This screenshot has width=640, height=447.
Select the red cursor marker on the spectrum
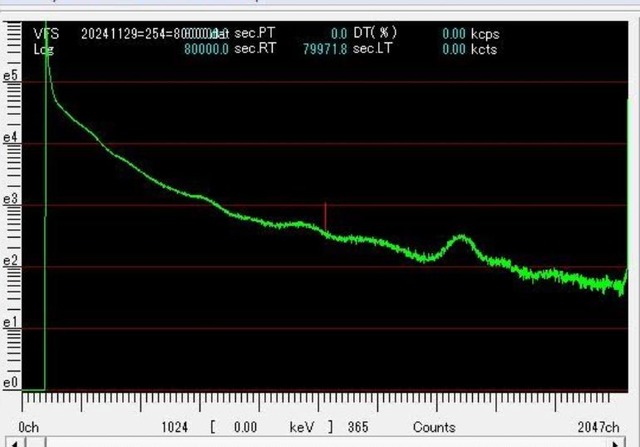tap(325, 217)
